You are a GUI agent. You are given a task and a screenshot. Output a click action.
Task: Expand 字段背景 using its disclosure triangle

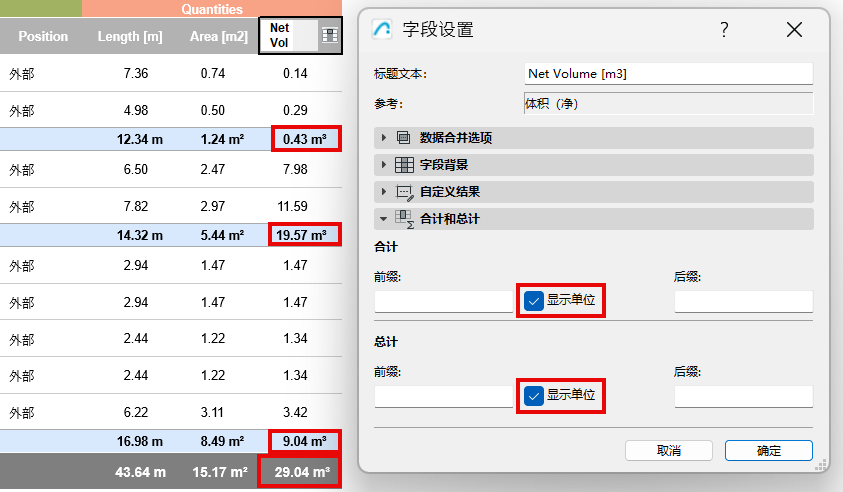383,165
